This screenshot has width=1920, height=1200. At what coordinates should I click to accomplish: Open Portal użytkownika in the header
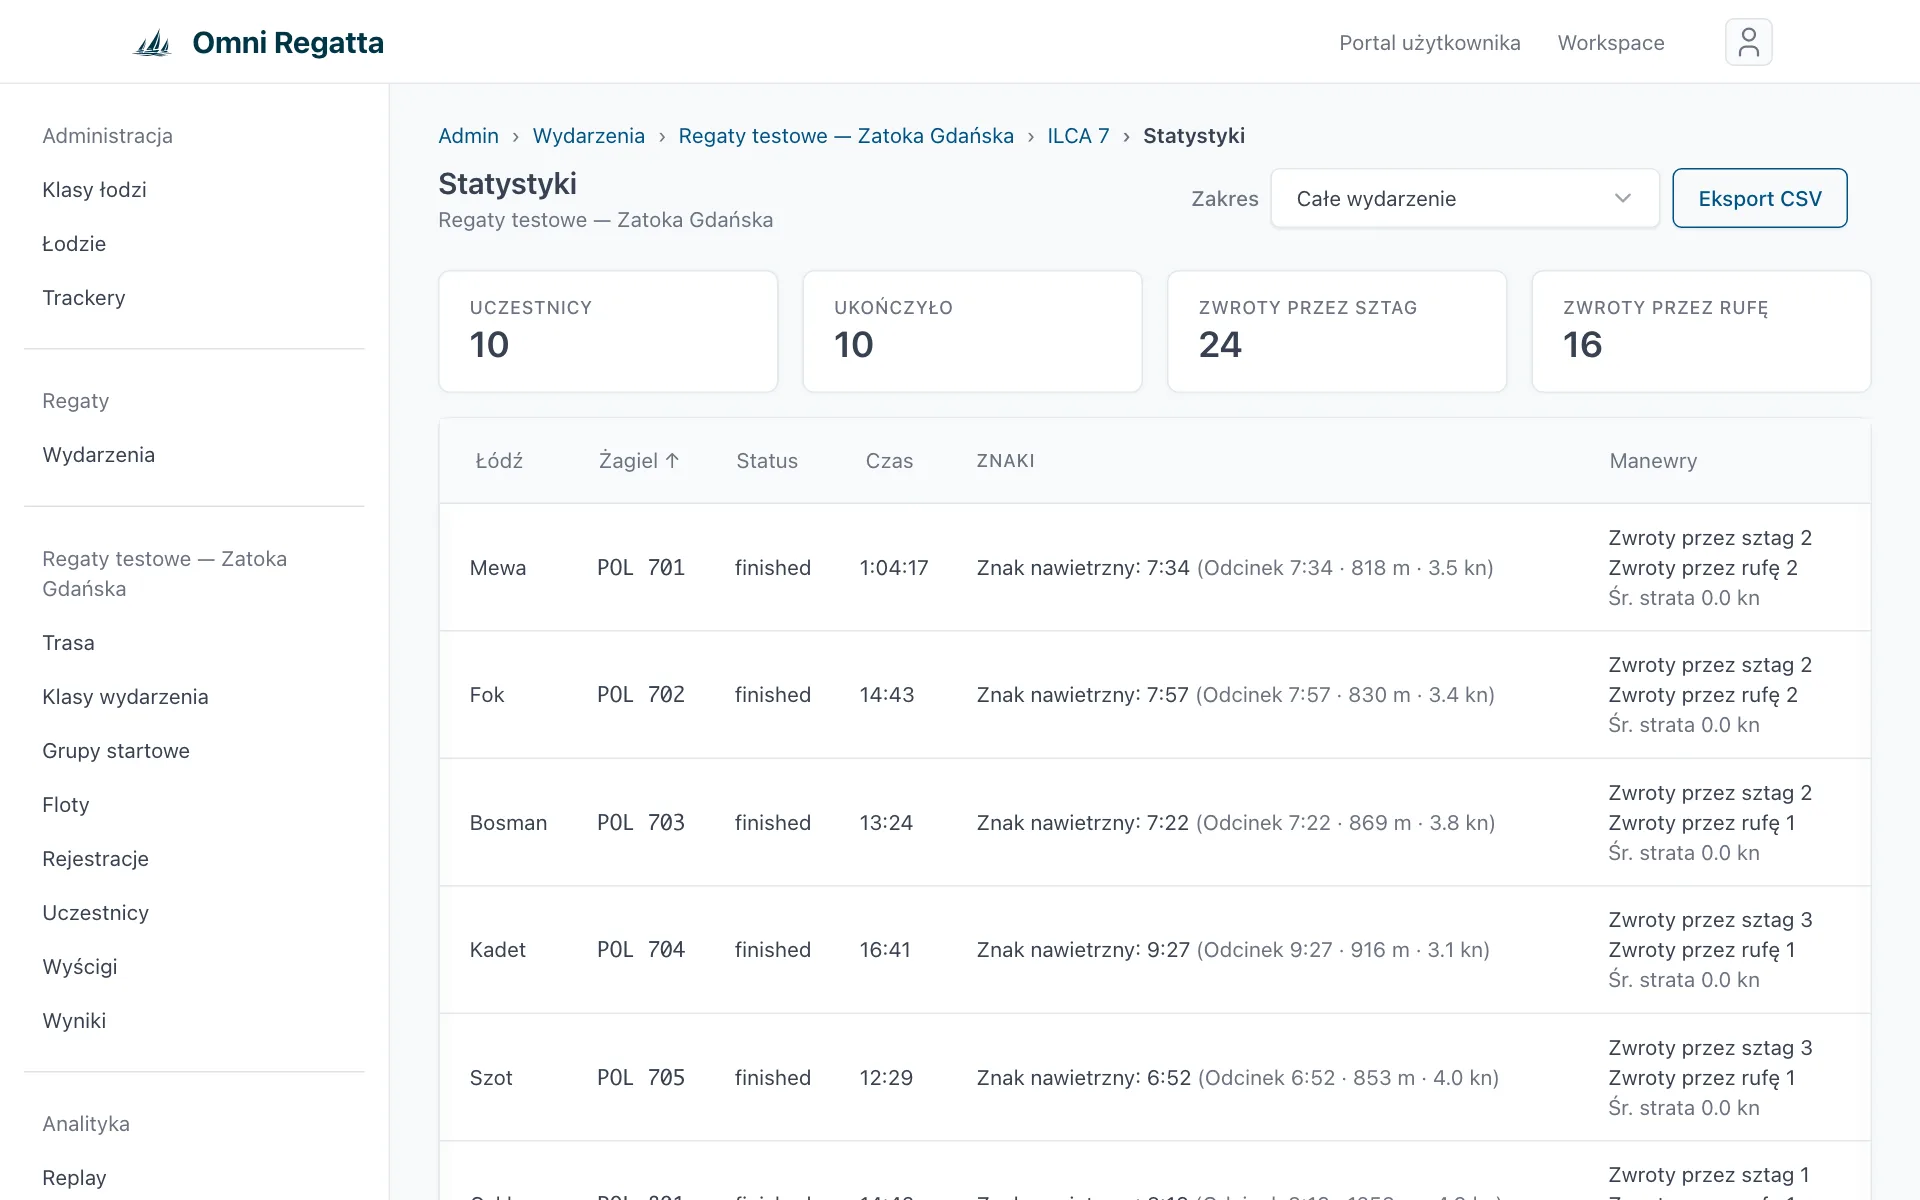tap(1429, 43)
